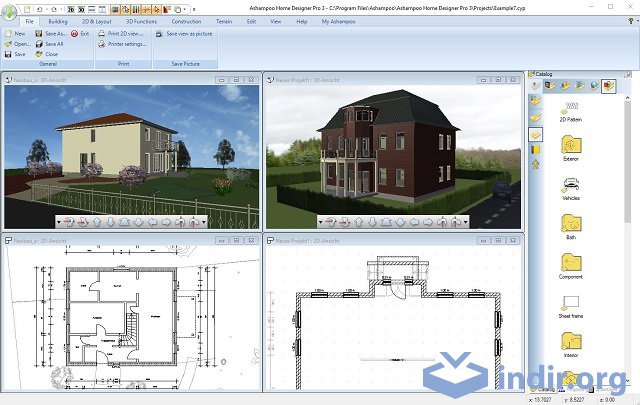Click the new document icon in quick access toolbar

pos(27,9)
